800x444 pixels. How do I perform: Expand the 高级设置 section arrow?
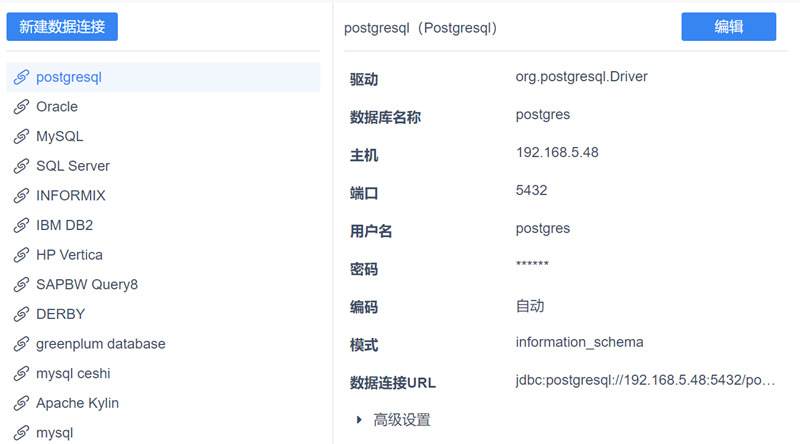click(x=359, y=420)
